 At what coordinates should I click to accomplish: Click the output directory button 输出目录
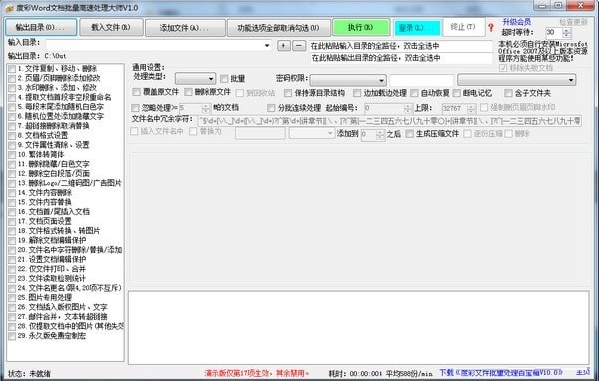click(41, 27)
